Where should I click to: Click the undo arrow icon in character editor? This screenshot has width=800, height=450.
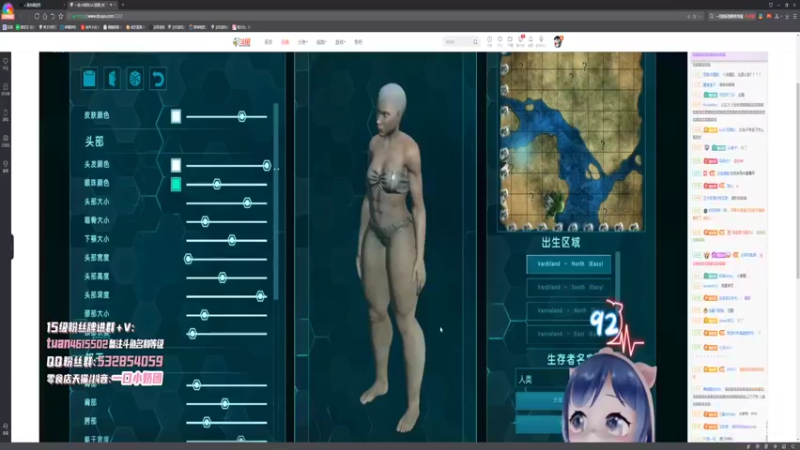click(158, 79)
